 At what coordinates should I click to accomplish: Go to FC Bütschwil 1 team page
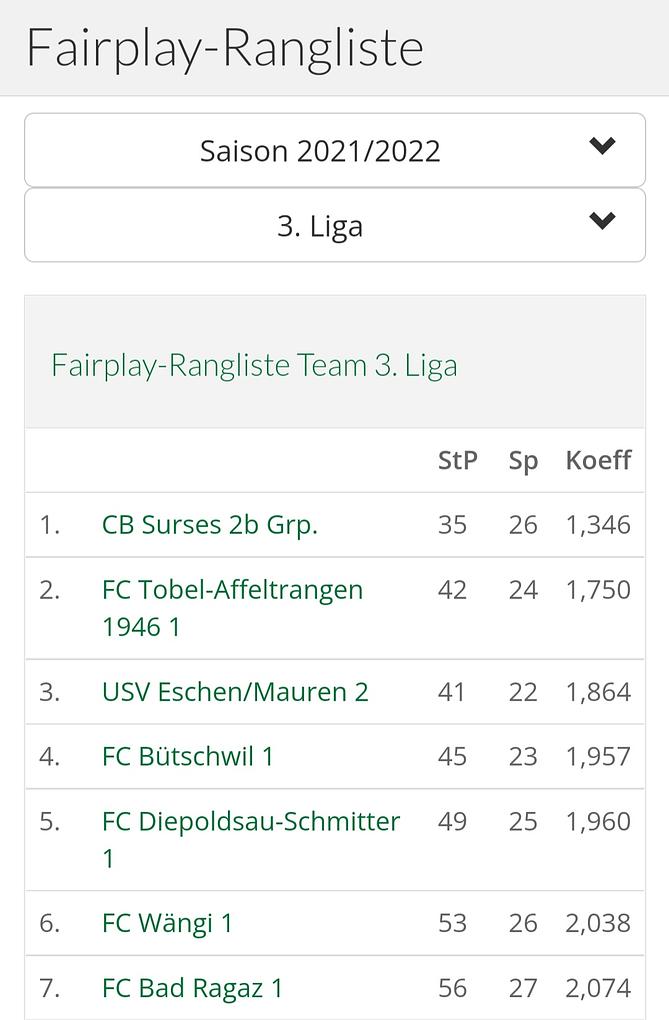(x=188, y=757)
